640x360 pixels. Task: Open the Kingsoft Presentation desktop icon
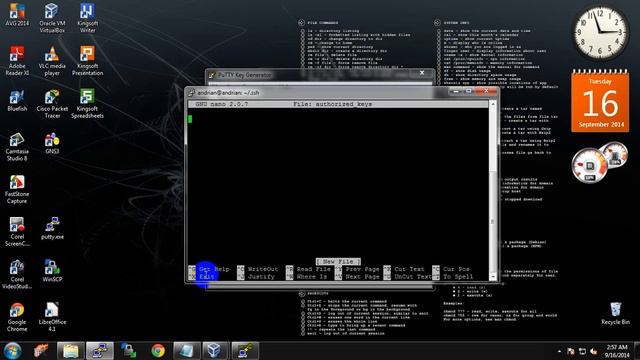tap(87, 61)
